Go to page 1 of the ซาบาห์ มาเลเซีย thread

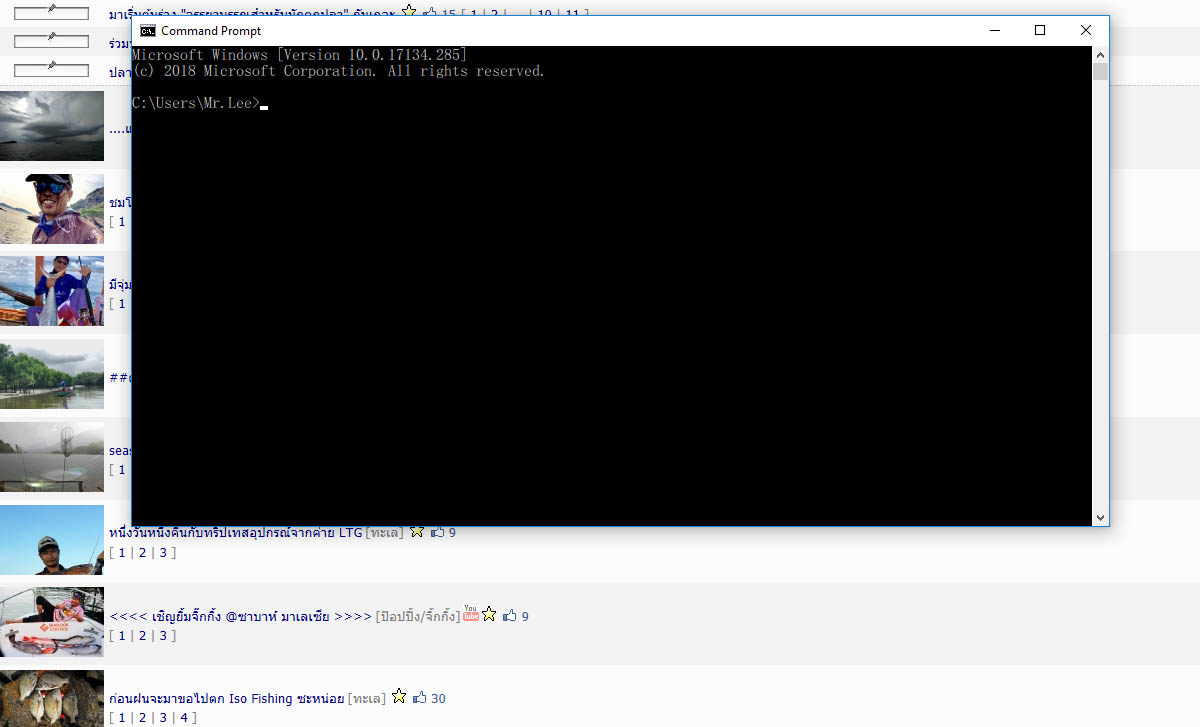pyautogui.click(x=122, y=635)
